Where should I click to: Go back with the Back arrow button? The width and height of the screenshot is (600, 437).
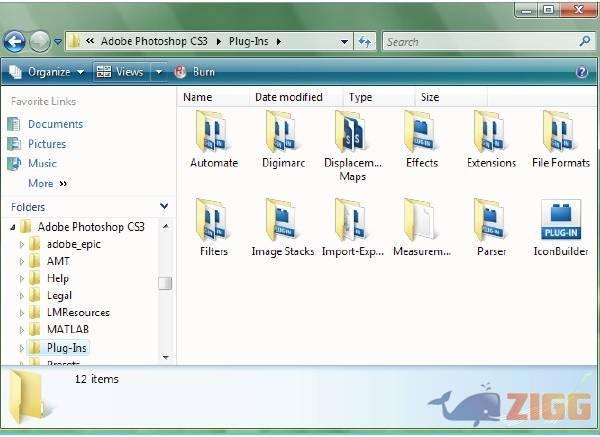coord(15,41)
